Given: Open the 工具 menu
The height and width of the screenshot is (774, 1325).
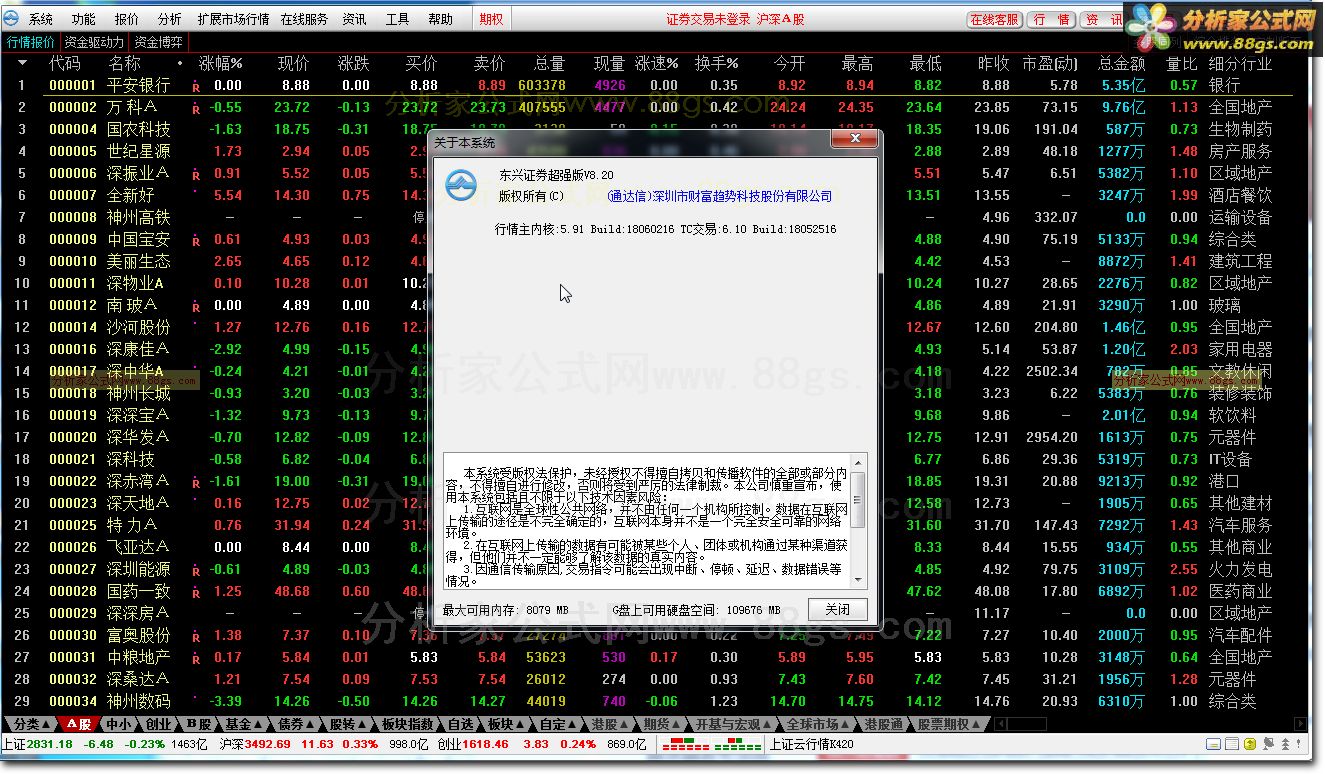Looking at the screenshot, I should click(397, 19).
